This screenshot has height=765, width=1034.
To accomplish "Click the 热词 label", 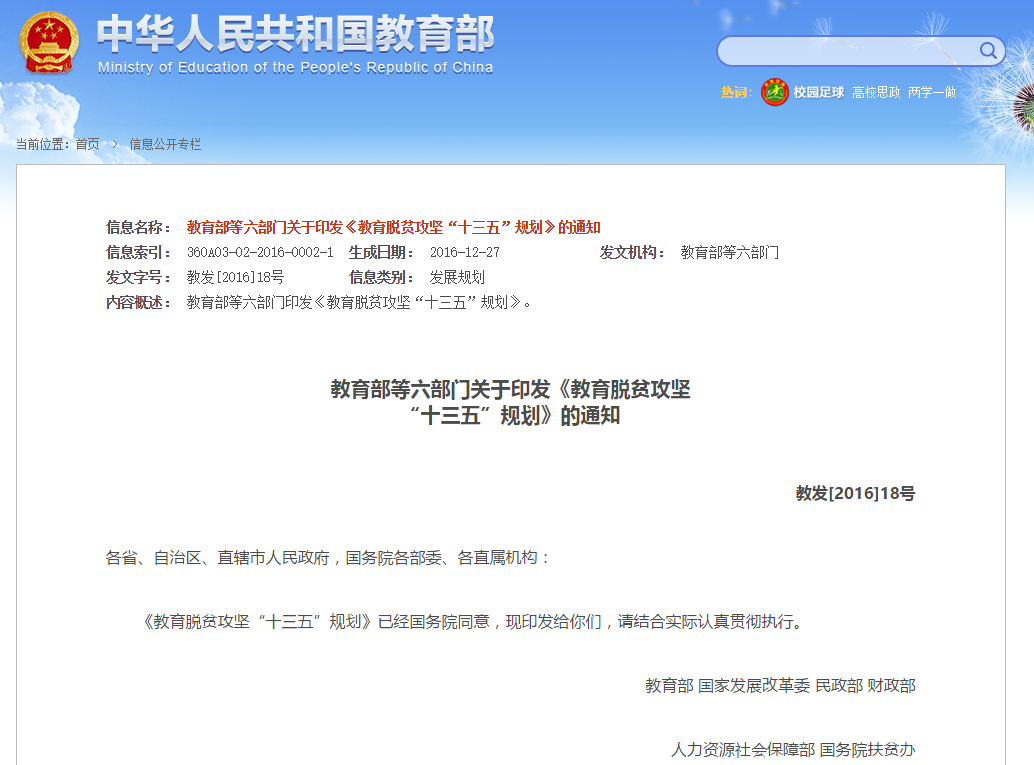I will [x=736, y=92].
